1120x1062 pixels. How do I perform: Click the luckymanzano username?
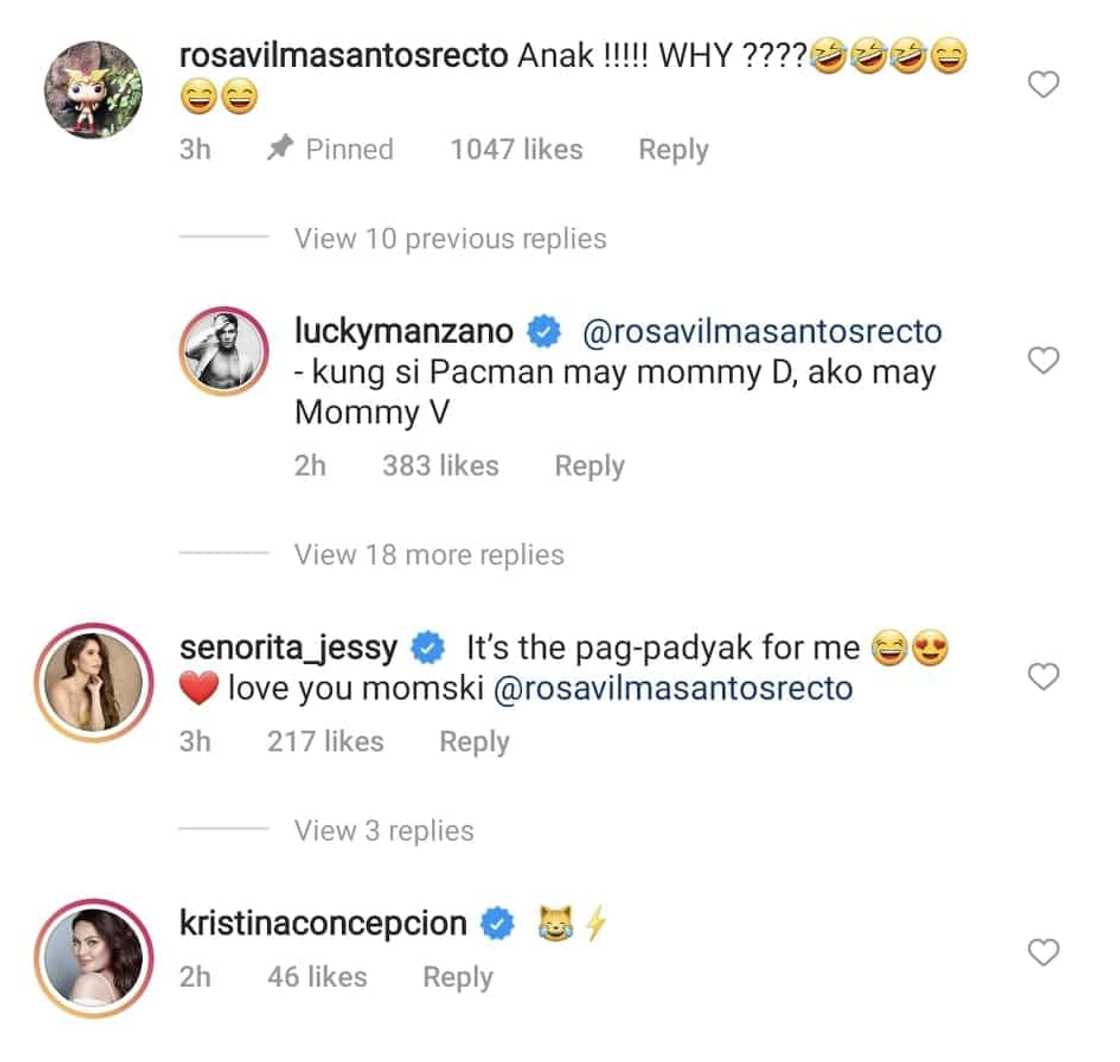point(403,330)
